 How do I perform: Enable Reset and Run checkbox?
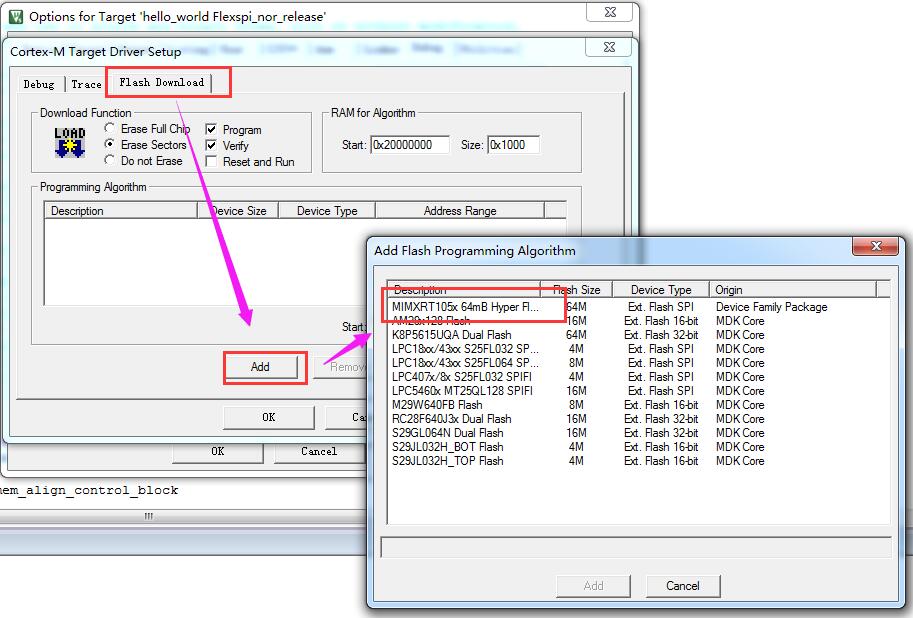click(211, 162)
